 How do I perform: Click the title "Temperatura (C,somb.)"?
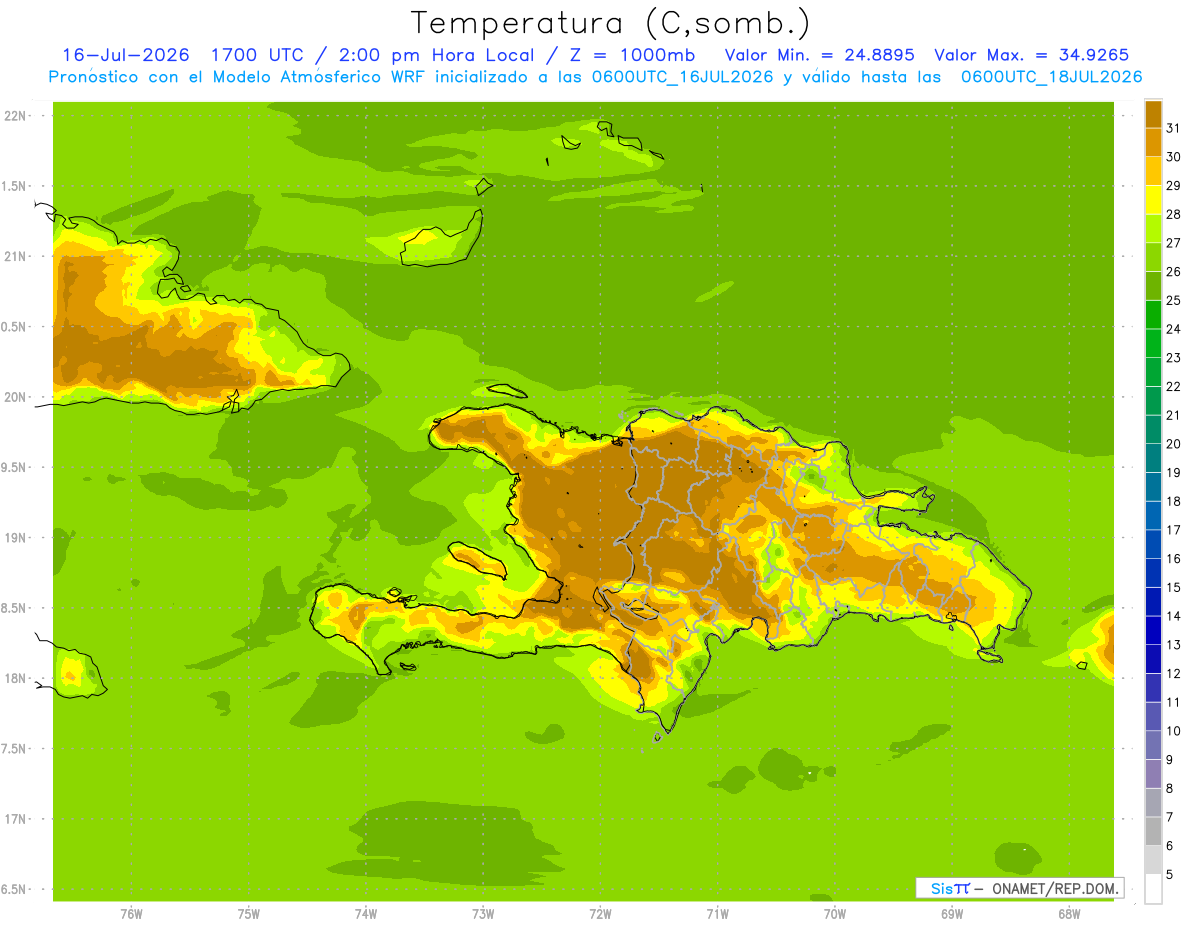(610, 23)
